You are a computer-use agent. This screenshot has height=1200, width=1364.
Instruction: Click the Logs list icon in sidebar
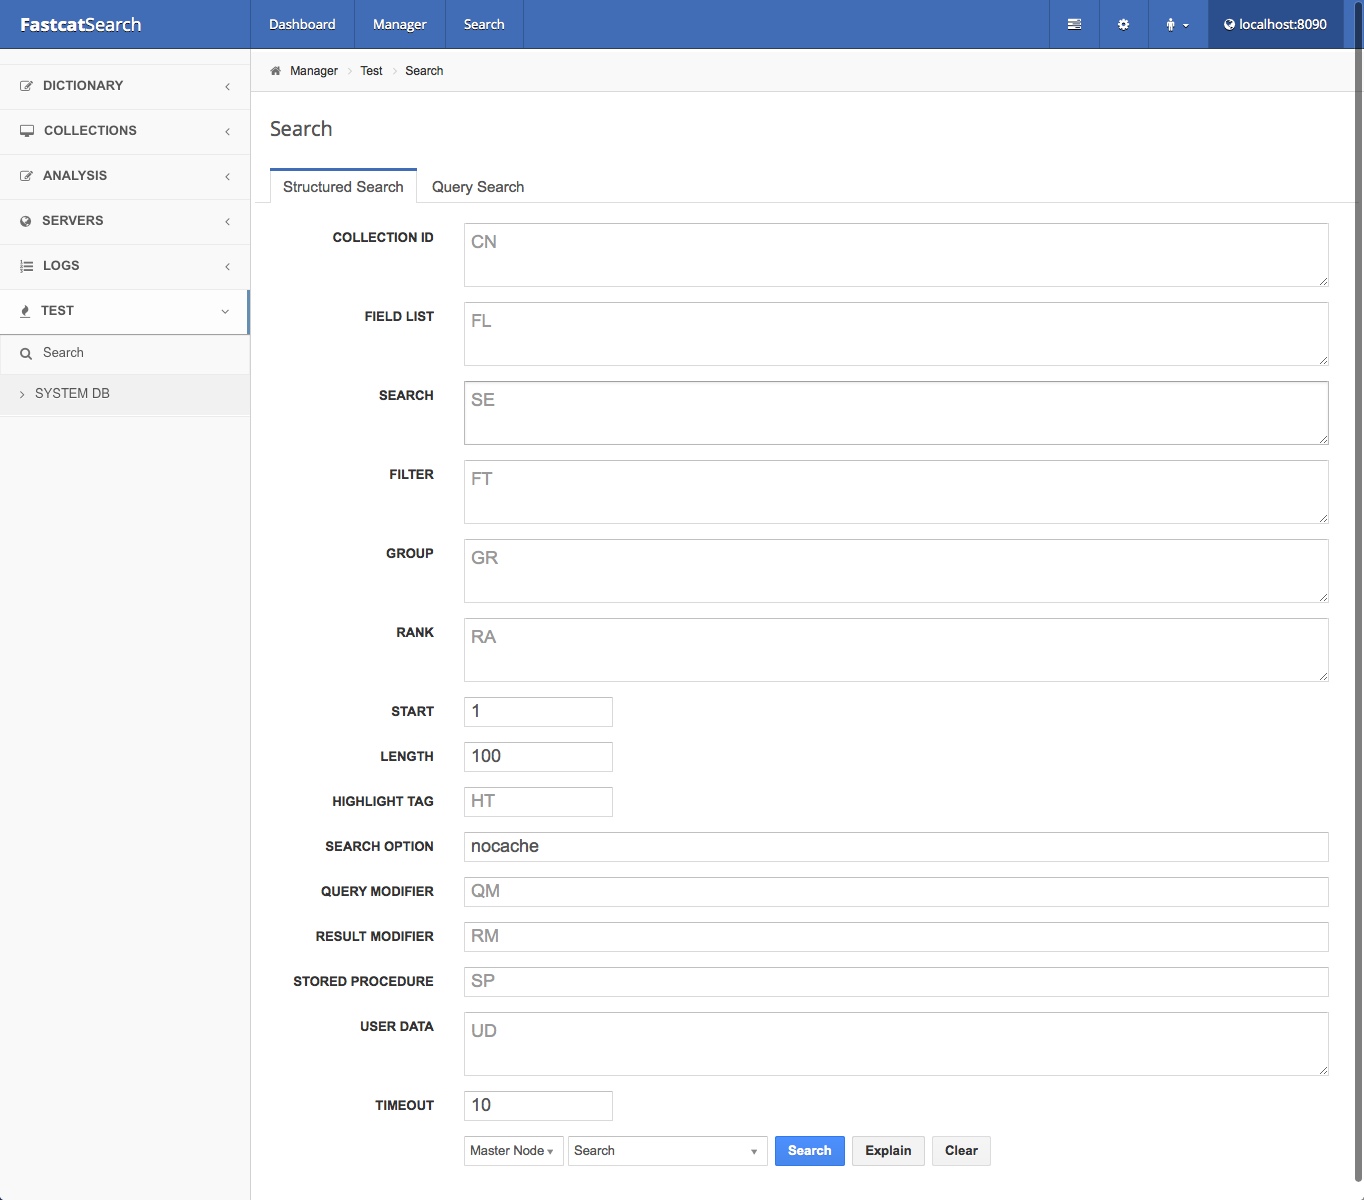(x=26, y=266)
